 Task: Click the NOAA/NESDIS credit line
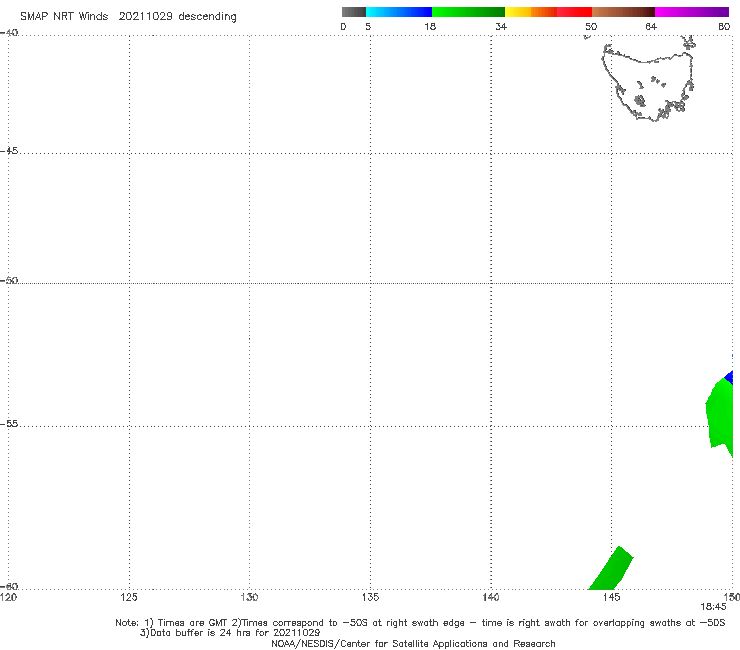click(x=413, y=644)
